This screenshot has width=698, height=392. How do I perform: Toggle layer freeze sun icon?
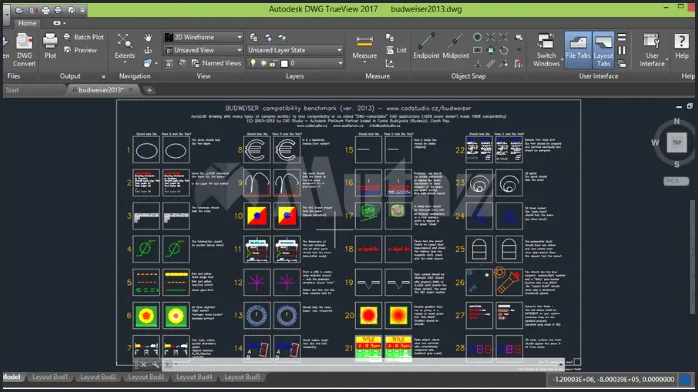[263, 63]
